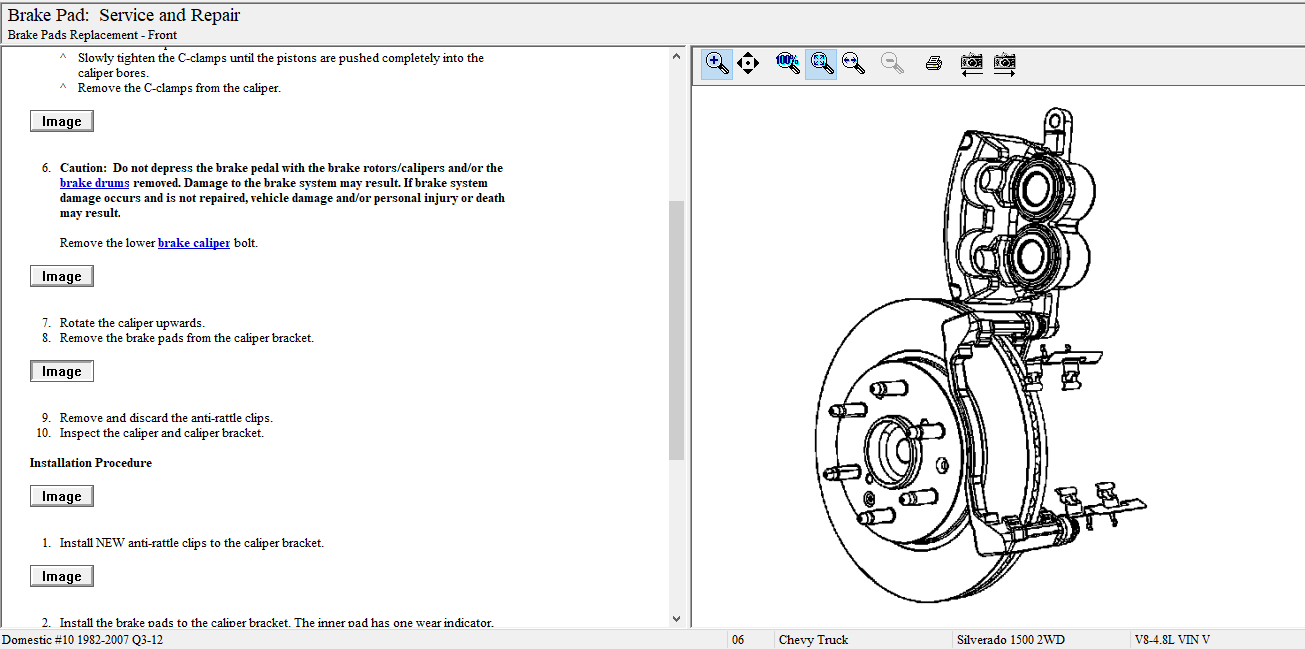
Task: Click Remove the C-clamps from caliper line
Action: [179, 88]
